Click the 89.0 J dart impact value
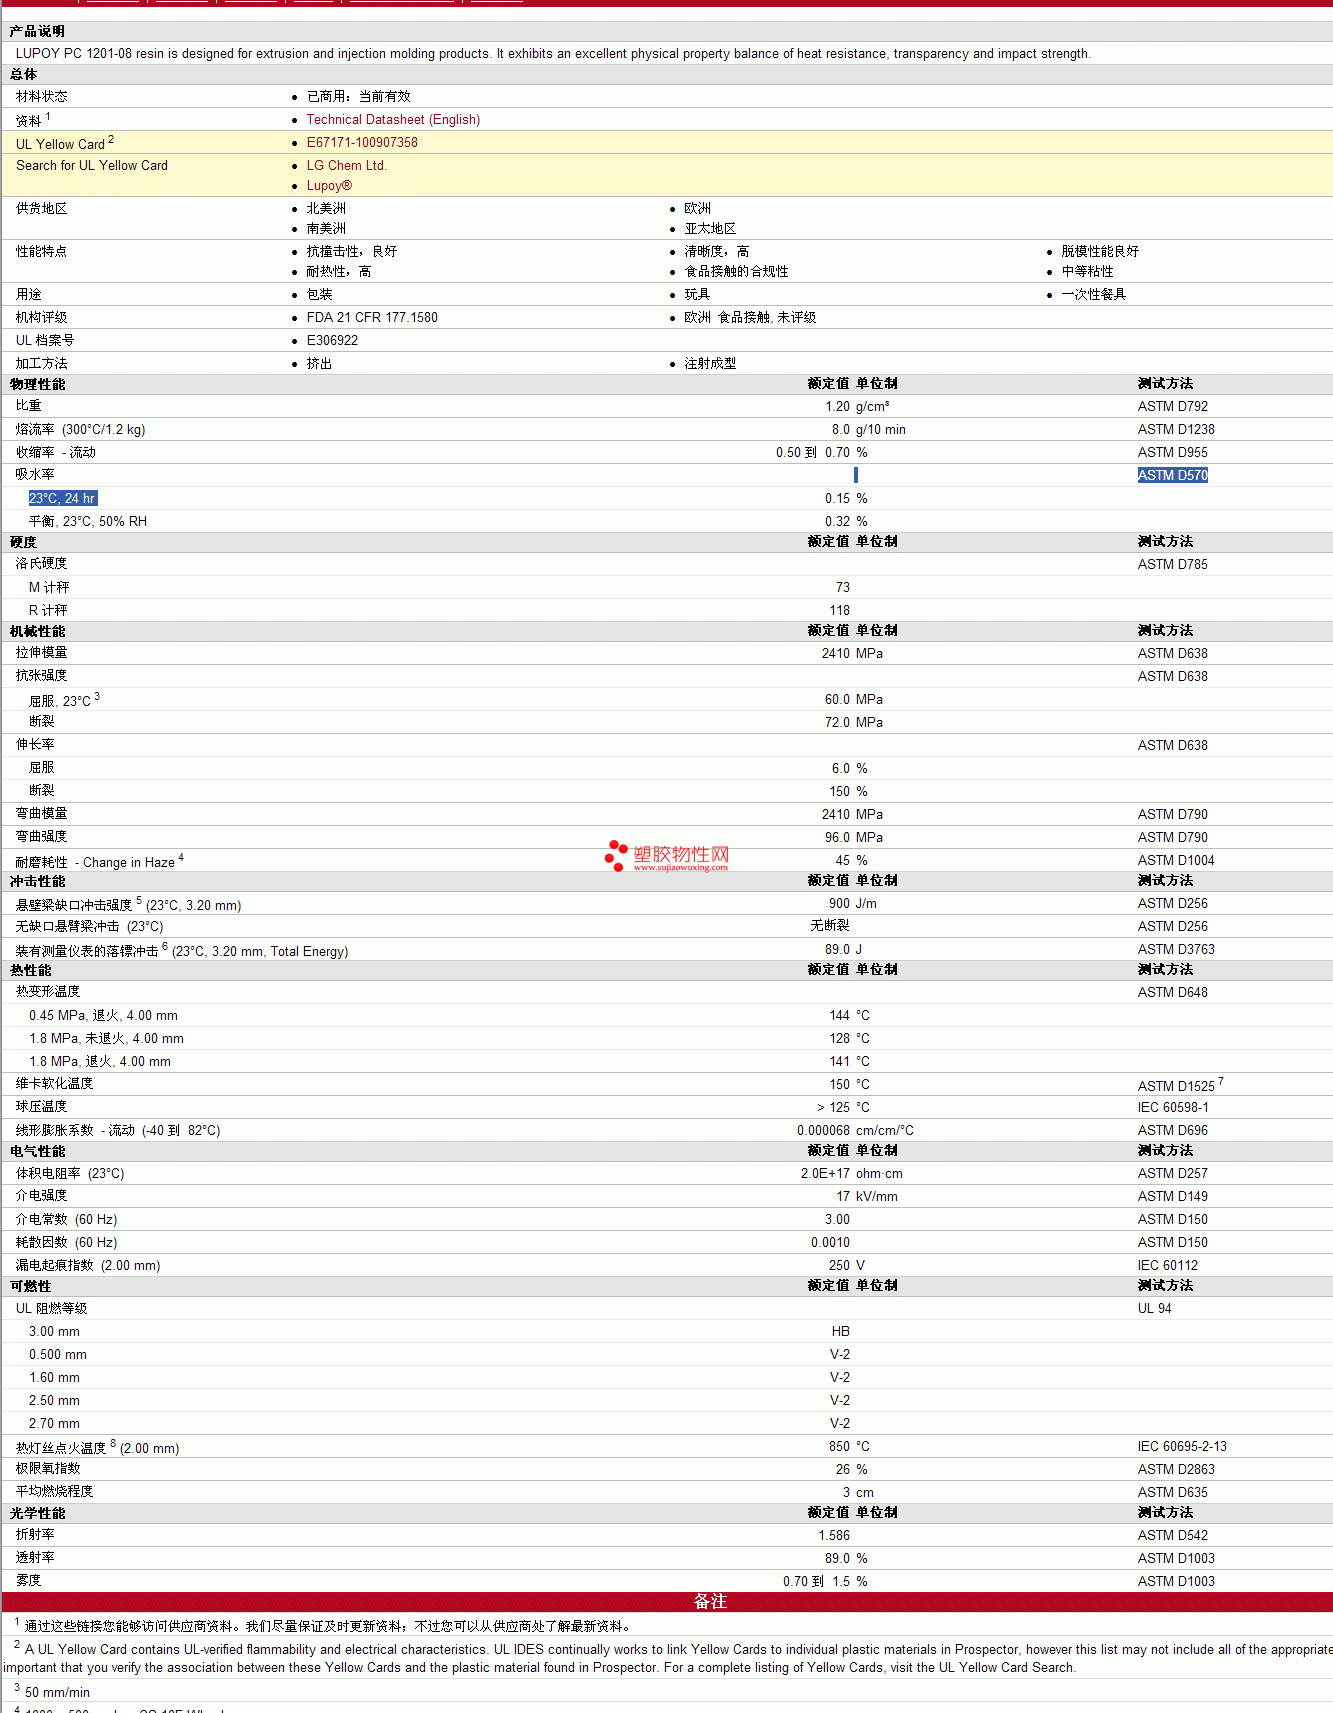 tap(843, 949)
